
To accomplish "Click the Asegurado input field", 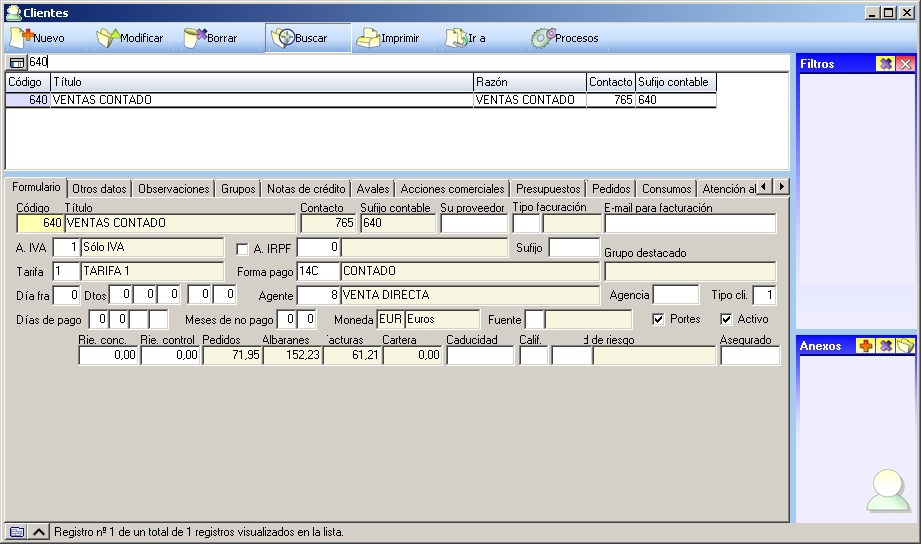I will 750,355.
